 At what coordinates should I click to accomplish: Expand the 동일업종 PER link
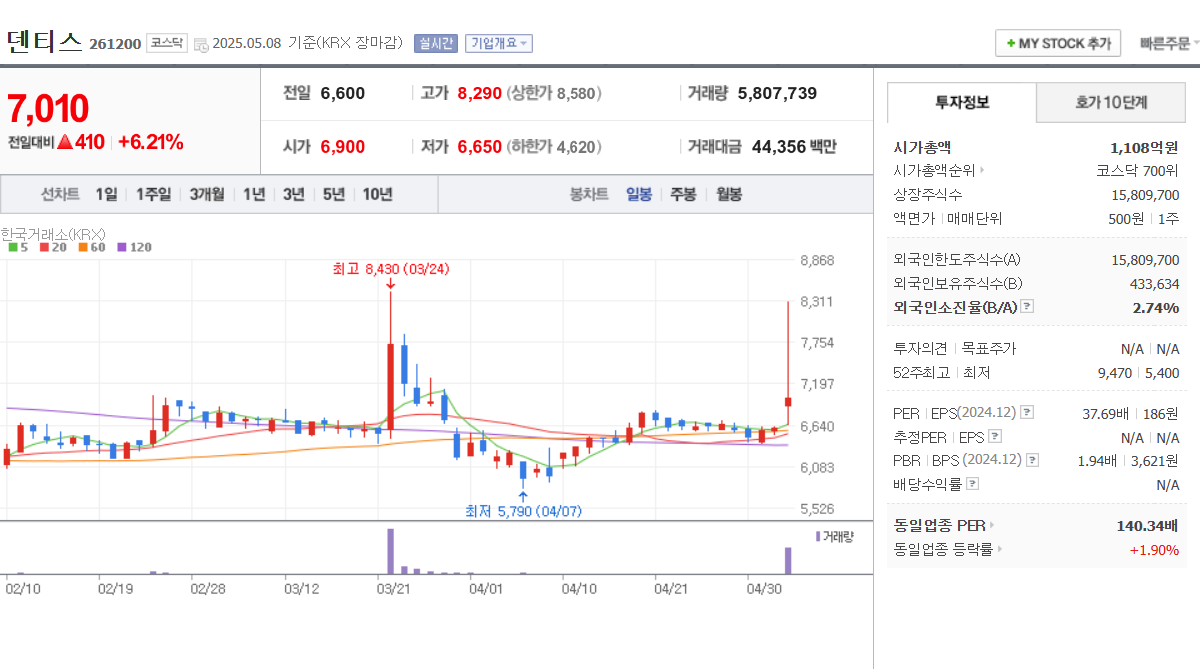point(942,525)
